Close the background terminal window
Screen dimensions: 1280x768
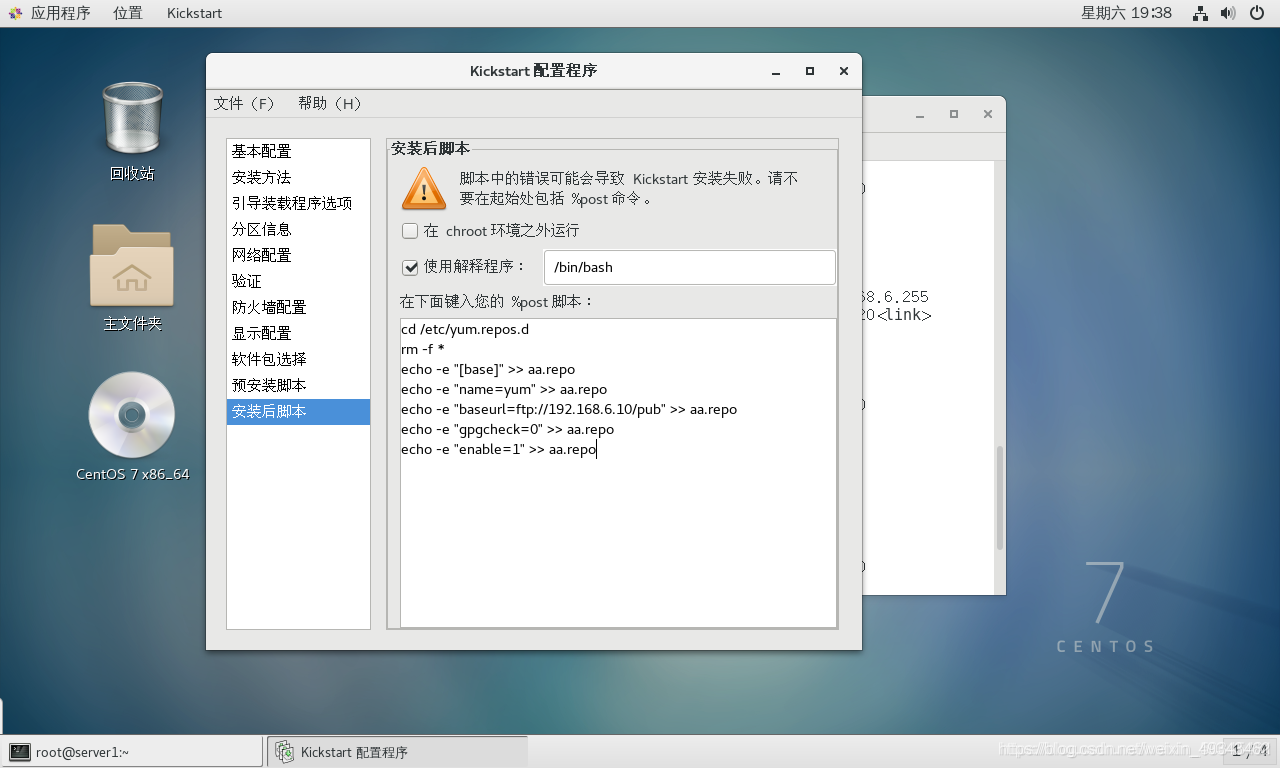(988, 114)
